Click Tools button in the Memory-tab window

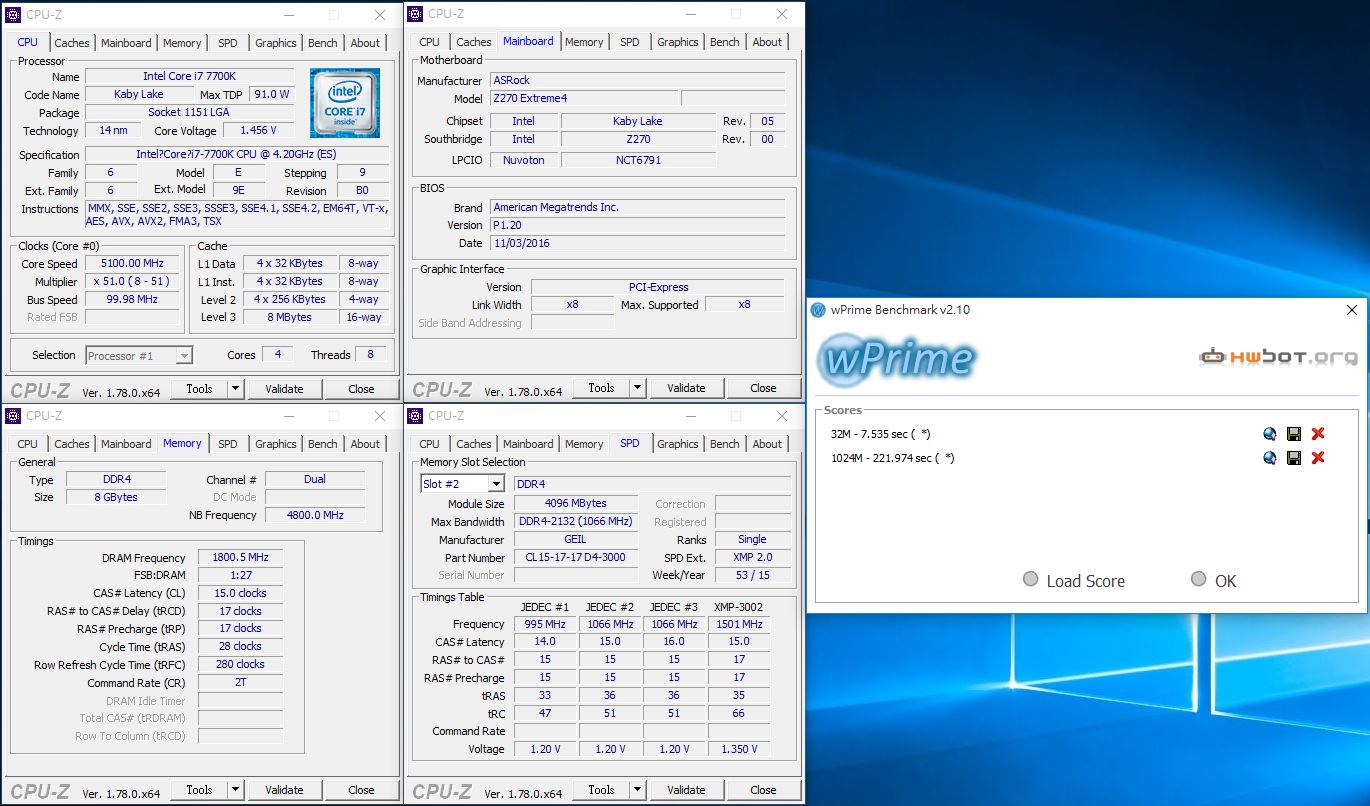[x=199, y=790]
